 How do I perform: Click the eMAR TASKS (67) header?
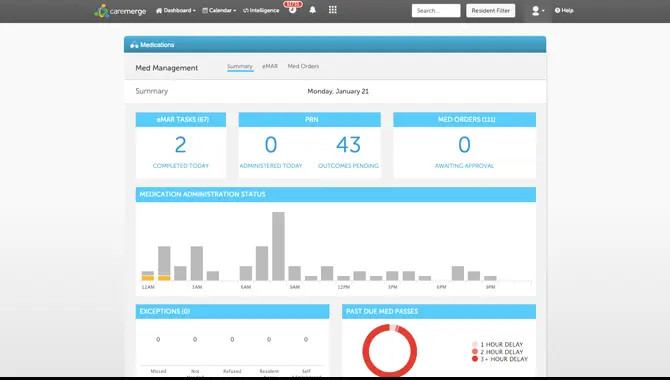[x=181, y=120]
